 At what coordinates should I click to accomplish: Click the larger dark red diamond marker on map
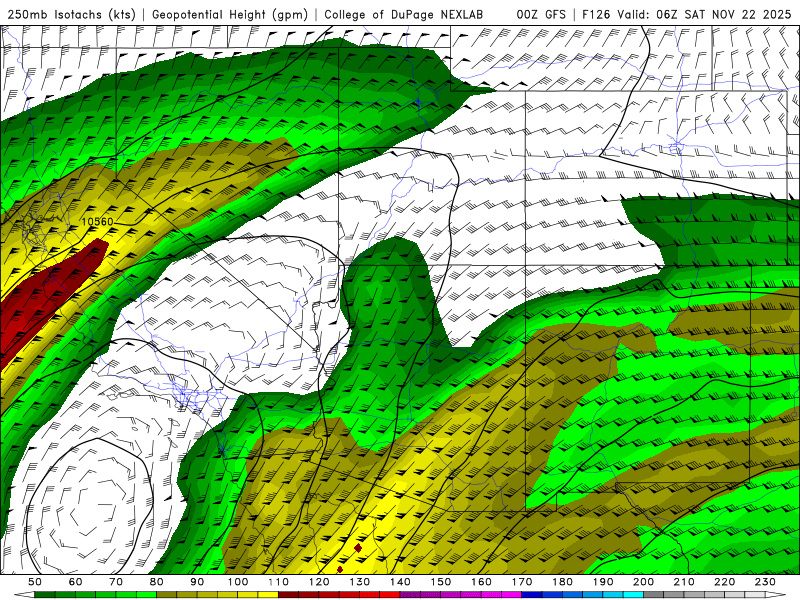tap(358, 548)
